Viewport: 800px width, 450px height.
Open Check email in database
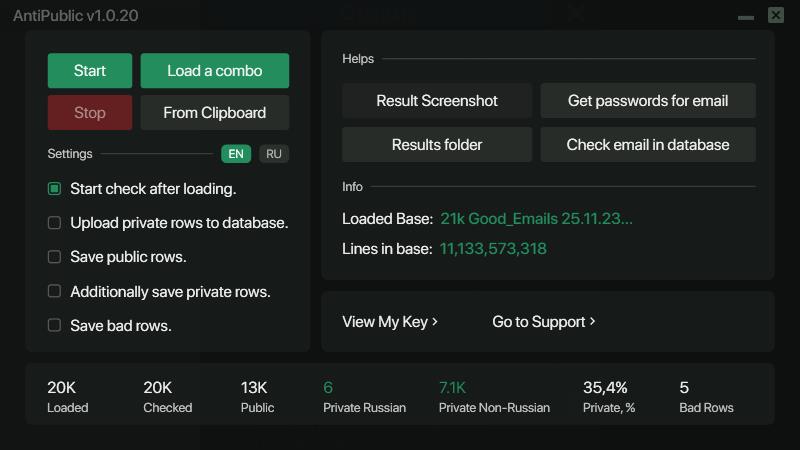click(647, 145)
